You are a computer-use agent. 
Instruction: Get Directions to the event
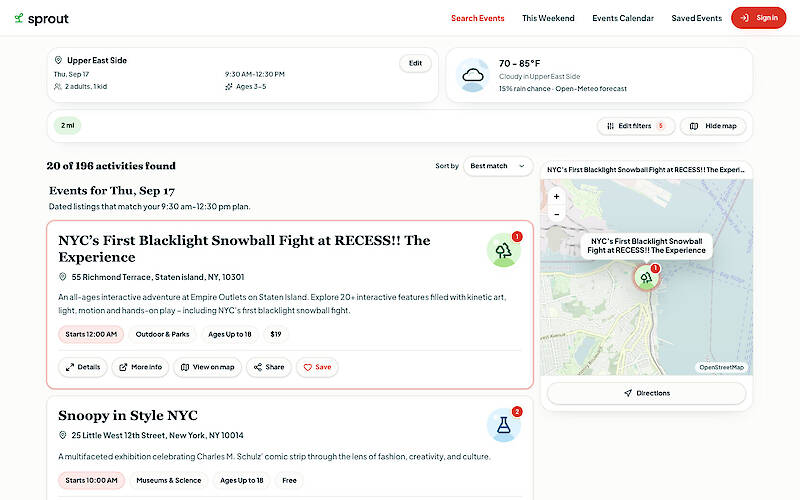[646, 393]
